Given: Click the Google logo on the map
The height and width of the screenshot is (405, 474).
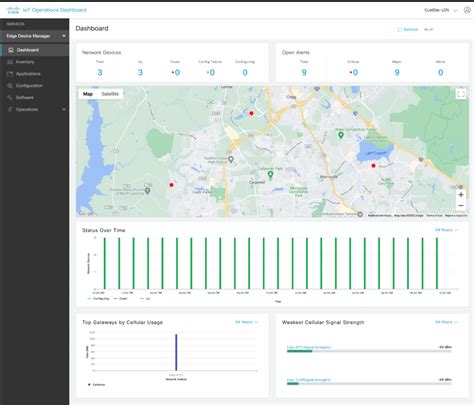Looking at the screenshot, I should point(86,213).
